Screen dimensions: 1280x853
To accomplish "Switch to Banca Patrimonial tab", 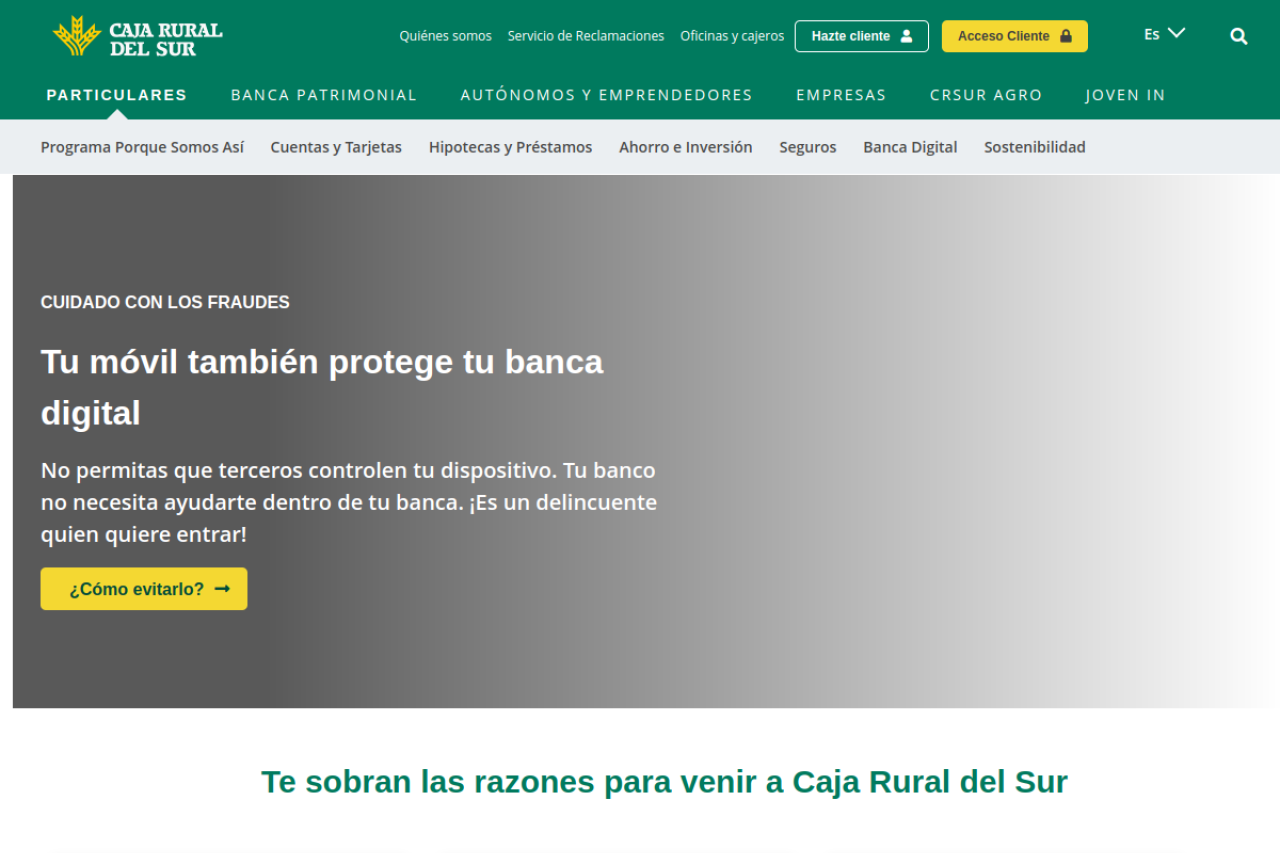I will click(x=324, y=95).
